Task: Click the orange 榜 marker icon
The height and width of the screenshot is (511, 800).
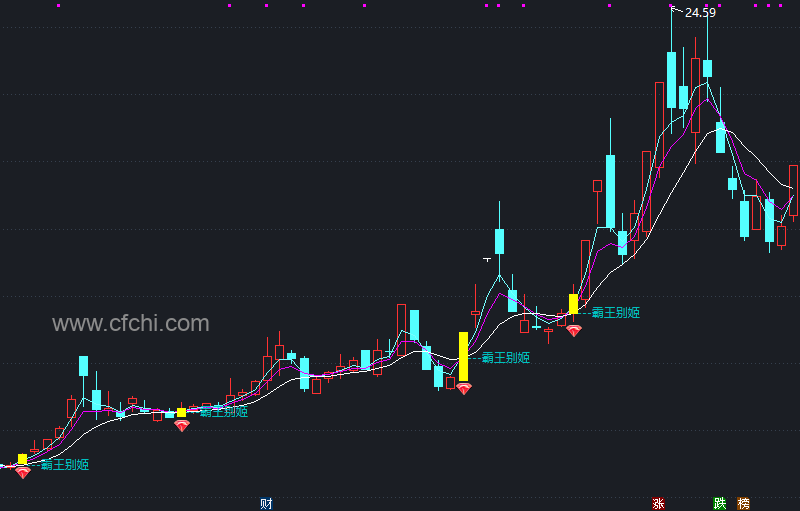Action: click(743, 504)
